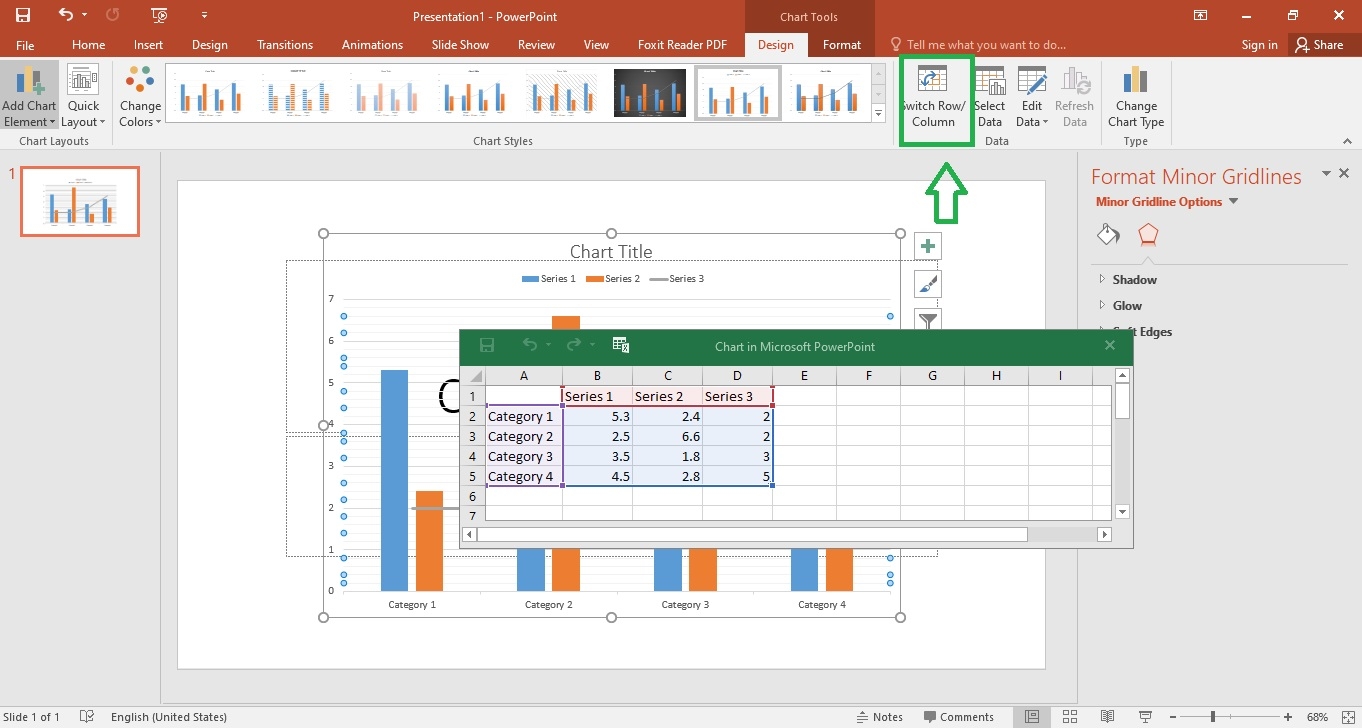Click Change Chart Type

pyautogui.click(x=1136, y=97)
